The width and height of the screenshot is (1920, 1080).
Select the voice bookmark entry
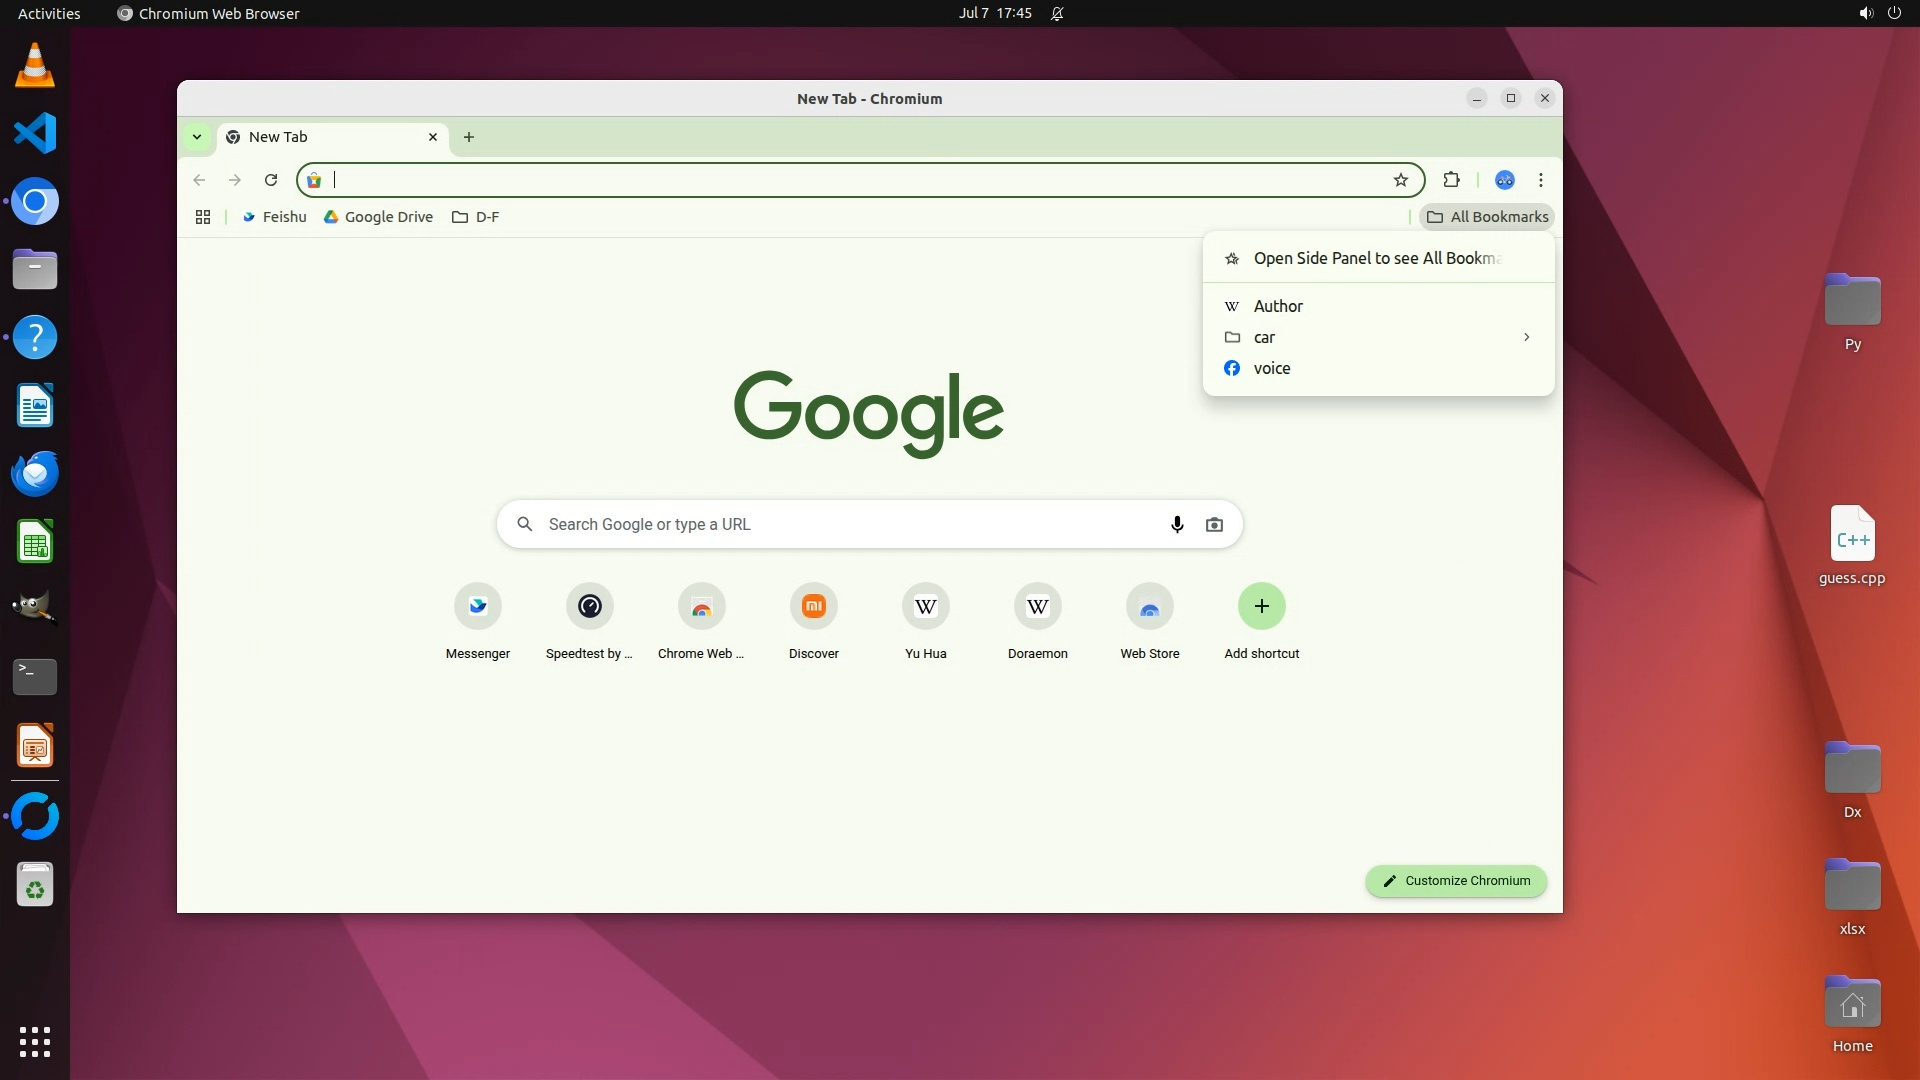(x=1271, y=368)
